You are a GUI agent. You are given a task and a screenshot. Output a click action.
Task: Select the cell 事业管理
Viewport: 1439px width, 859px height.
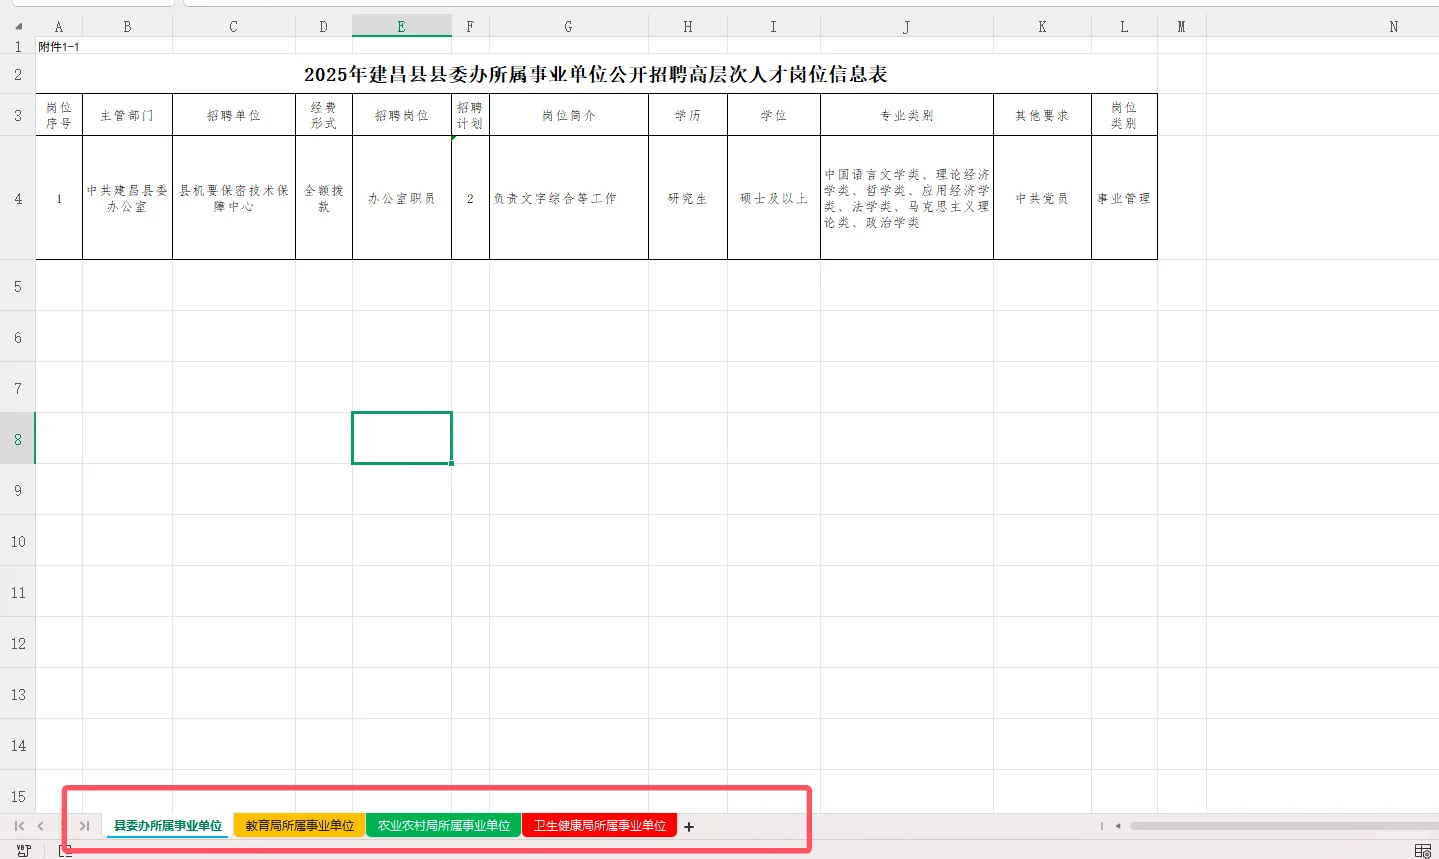(x=1124, y=198)
